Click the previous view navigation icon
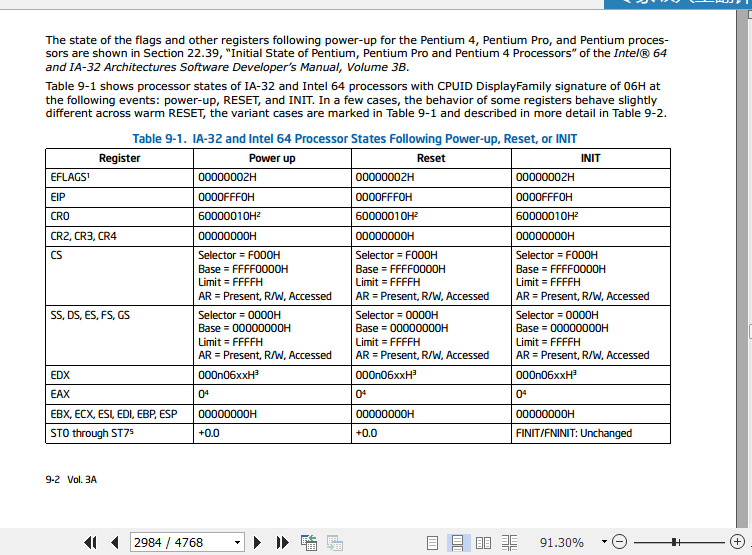The height and width of the screenshot is (555, 752). tap(309, 543)
